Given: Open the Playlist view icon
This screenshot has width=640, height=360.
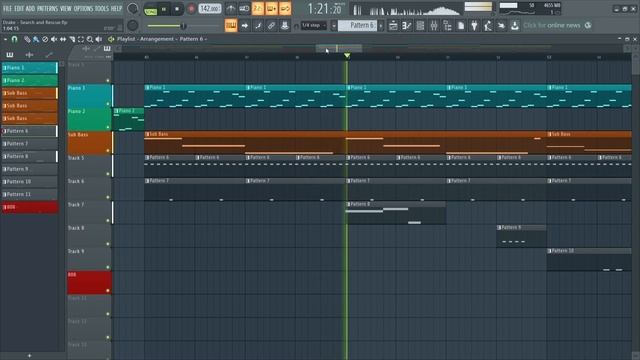Looking at the screenshot, I should pyautogui.click(x=393, y=26).
